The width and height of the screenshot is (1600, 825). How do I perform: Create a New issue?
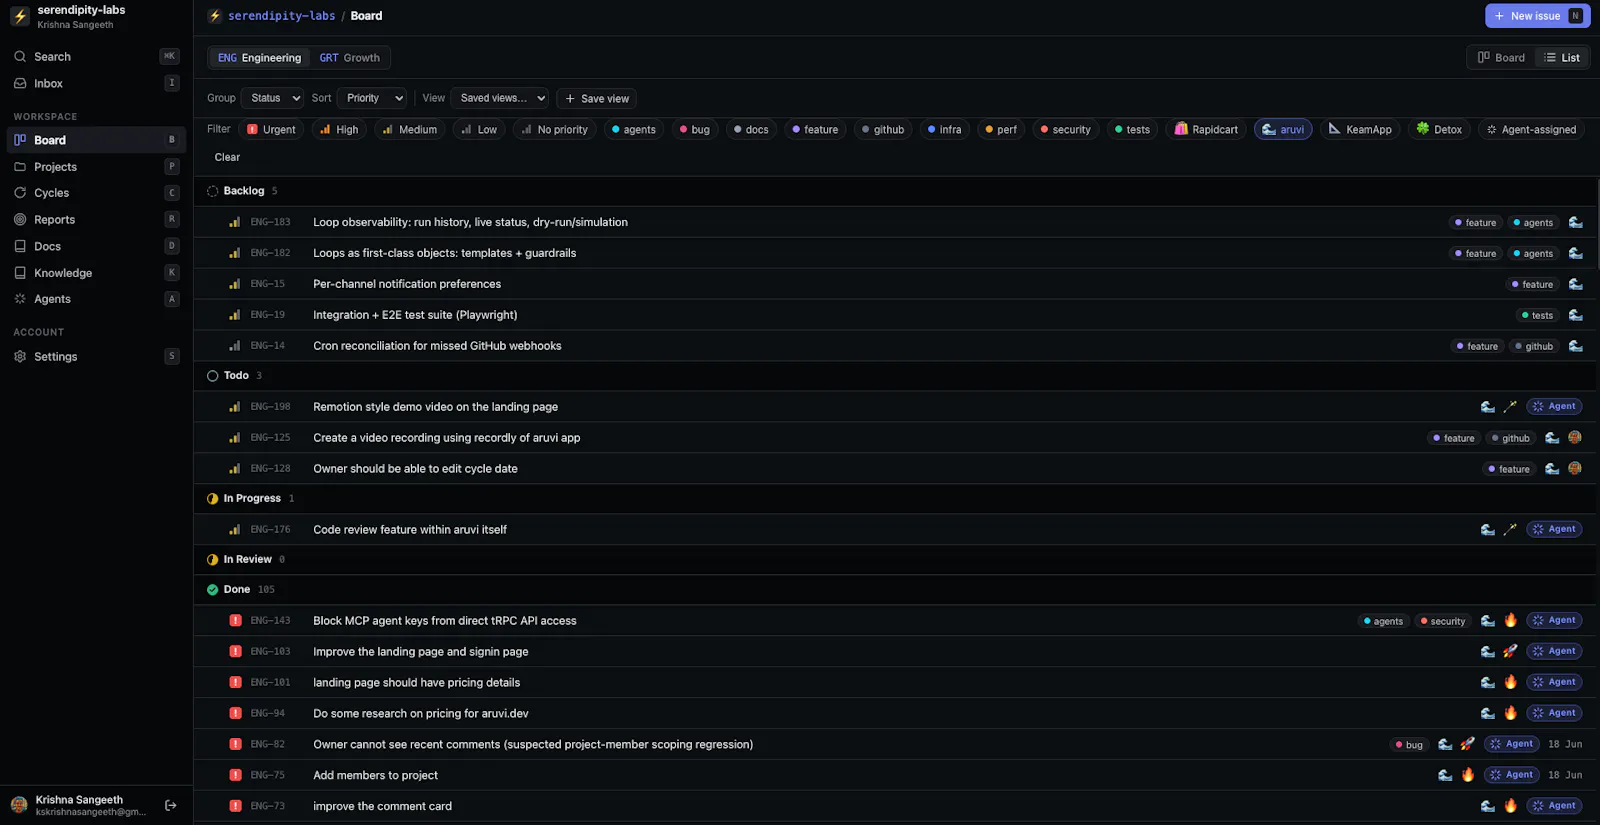(1538, 16)
